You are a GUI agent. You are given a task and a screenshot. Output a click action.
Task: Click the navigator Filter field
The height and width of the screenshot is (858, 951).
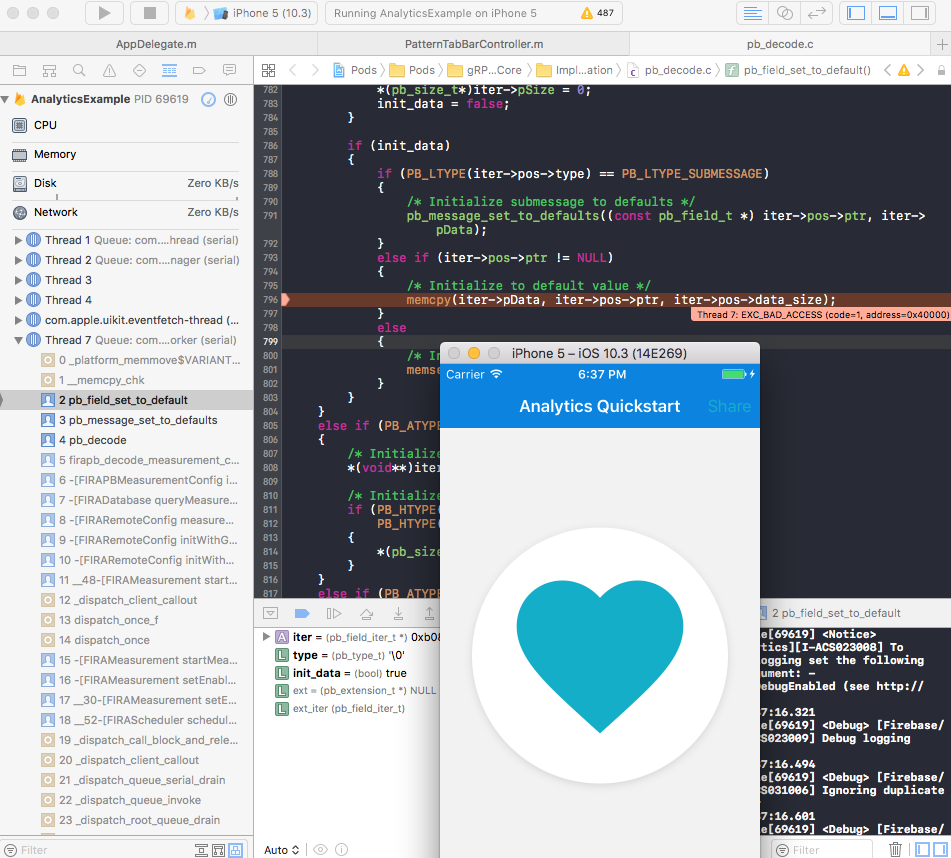click(x=97, y=850)
